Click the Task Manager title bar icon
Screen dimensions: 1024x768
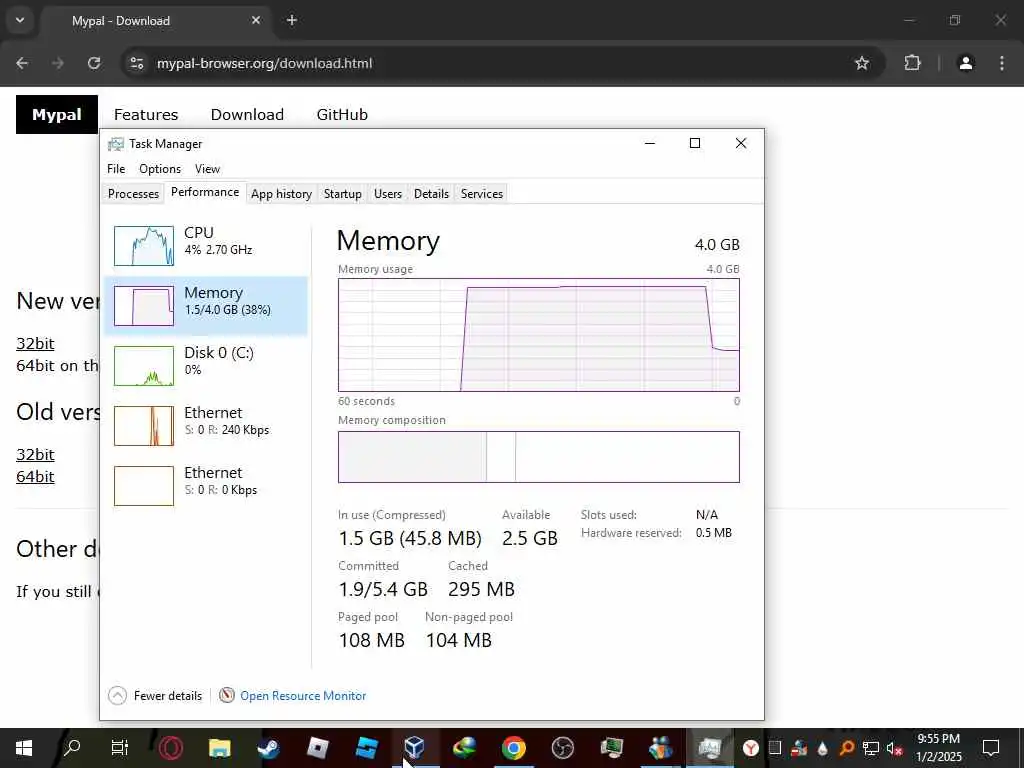click(116, 144)
